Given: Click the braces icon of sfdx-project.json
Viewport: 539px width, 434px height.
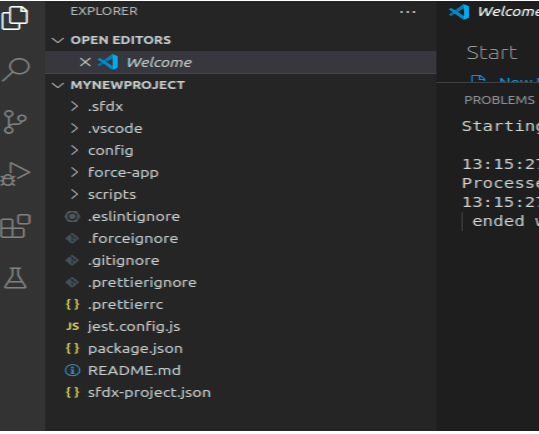Looking at the screenshot, I should [72, 392].
